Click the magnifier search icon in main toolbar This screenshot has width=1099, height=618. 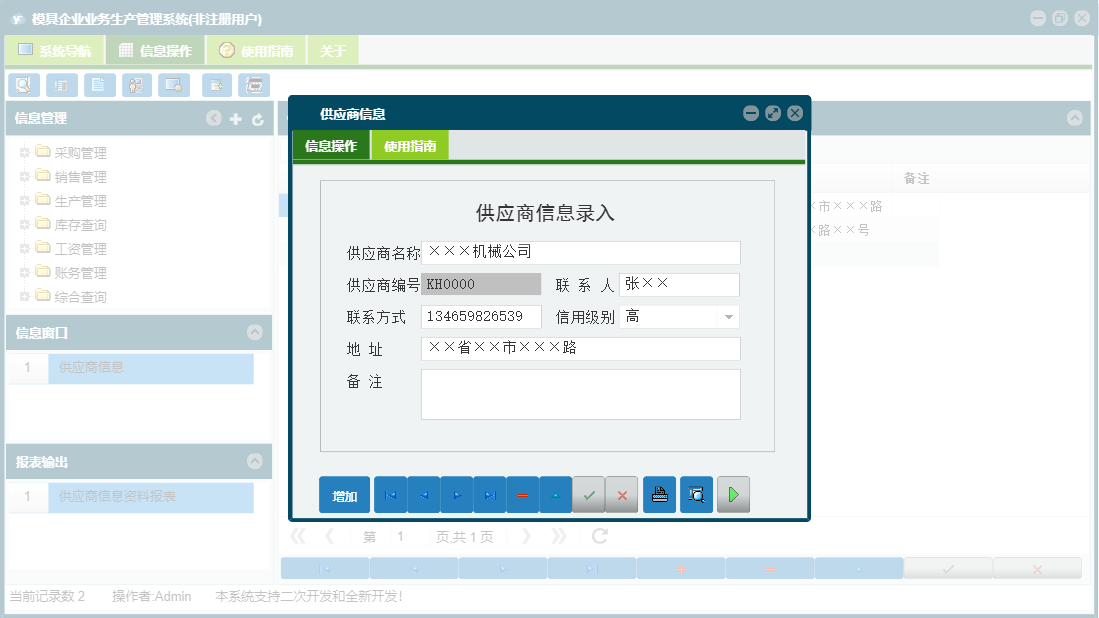[24, 85]
